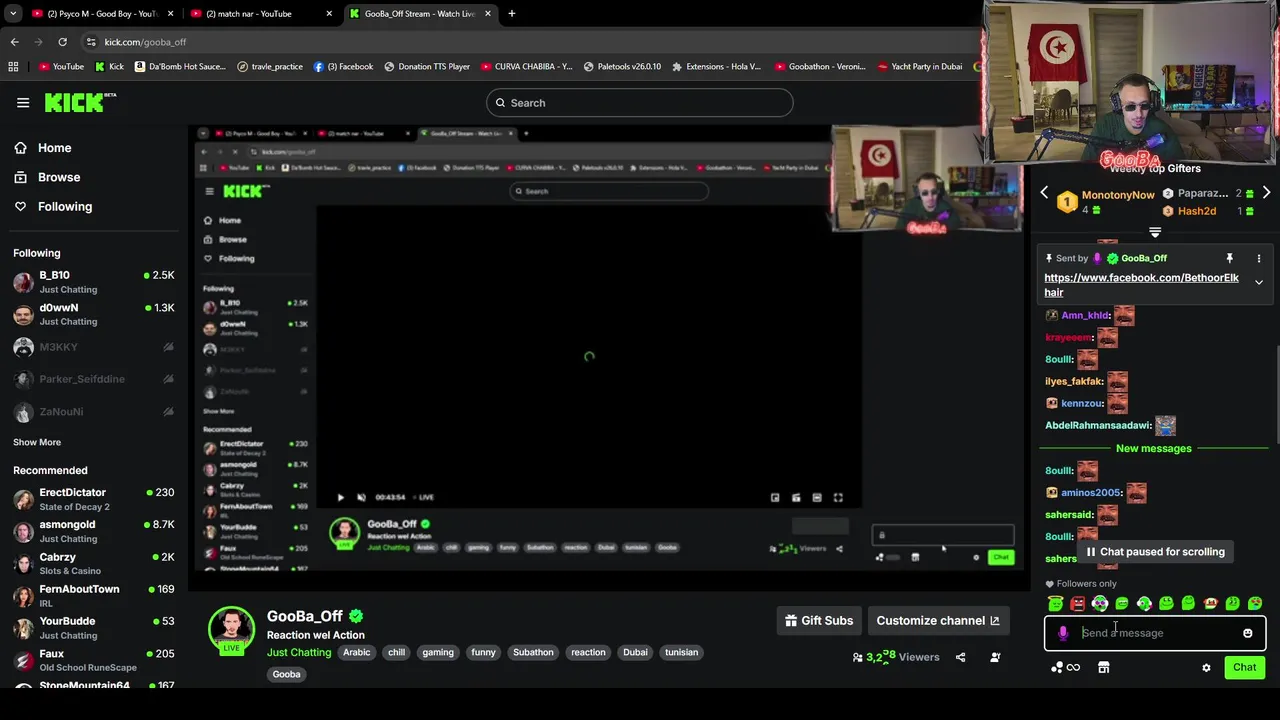The image size is (1280, 720).
Task: Click the Subathon tag
Action: point(533,652)
